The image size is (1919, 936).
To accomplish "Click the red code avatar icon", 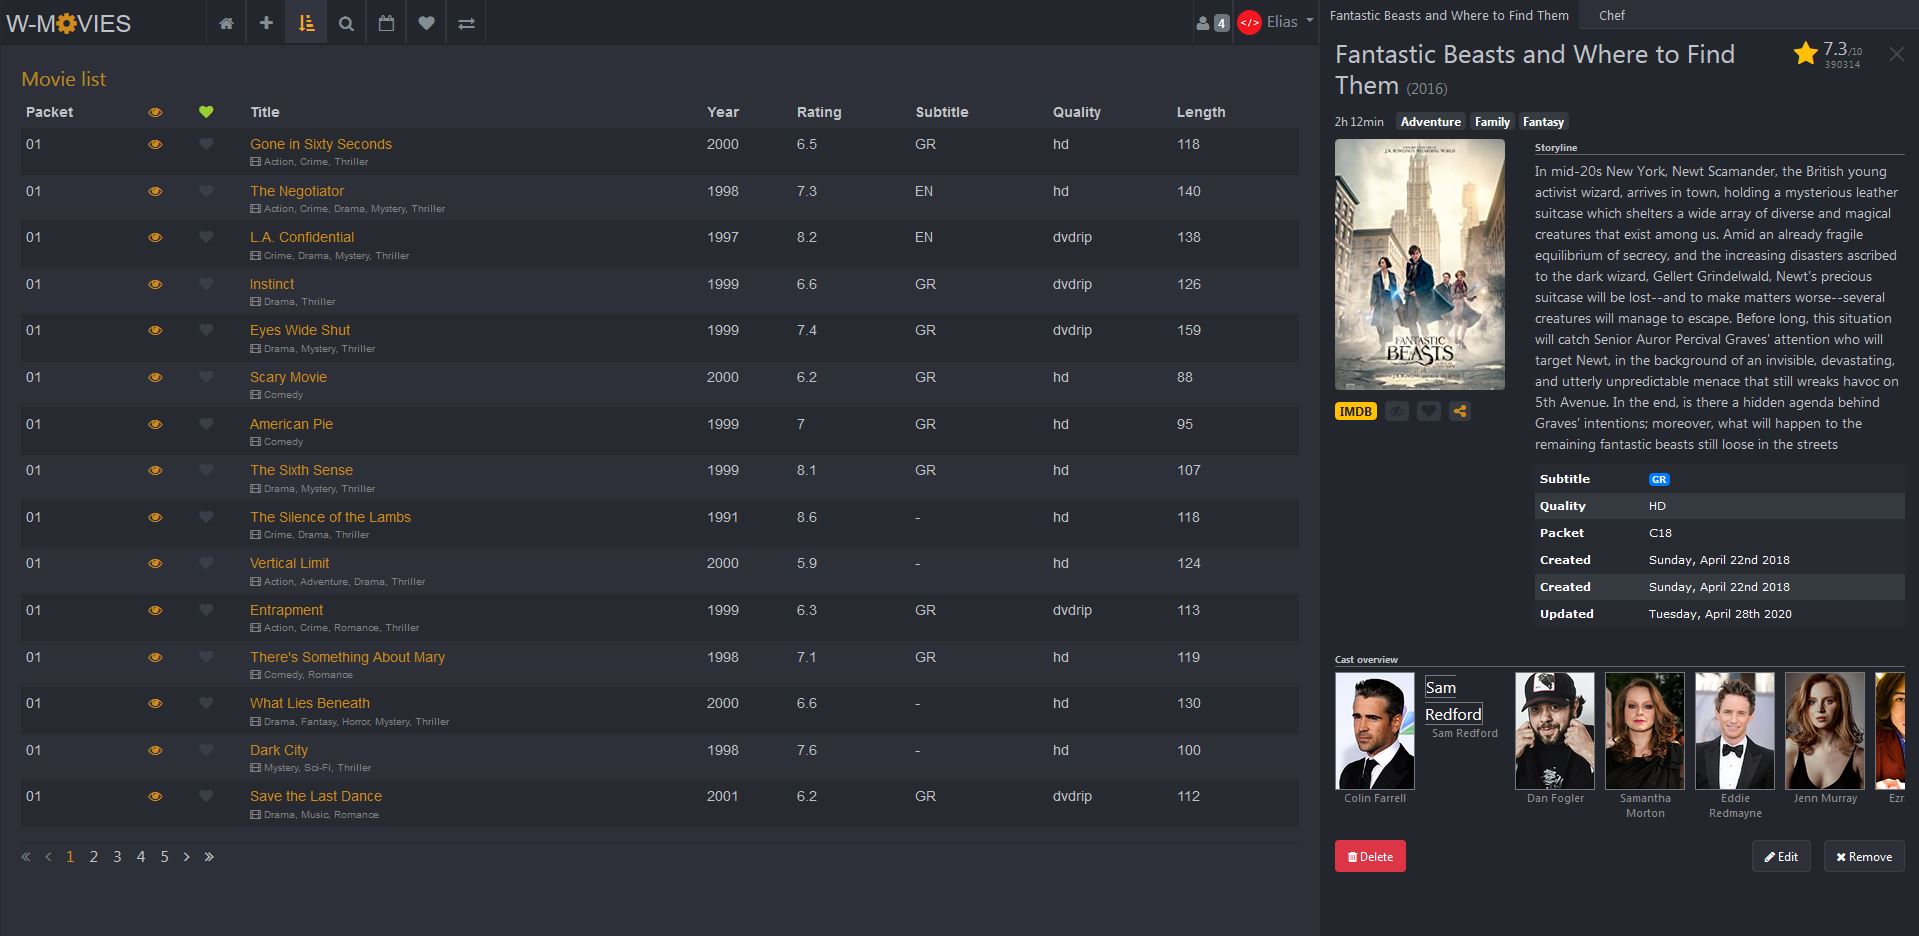I will (1249, 23).
